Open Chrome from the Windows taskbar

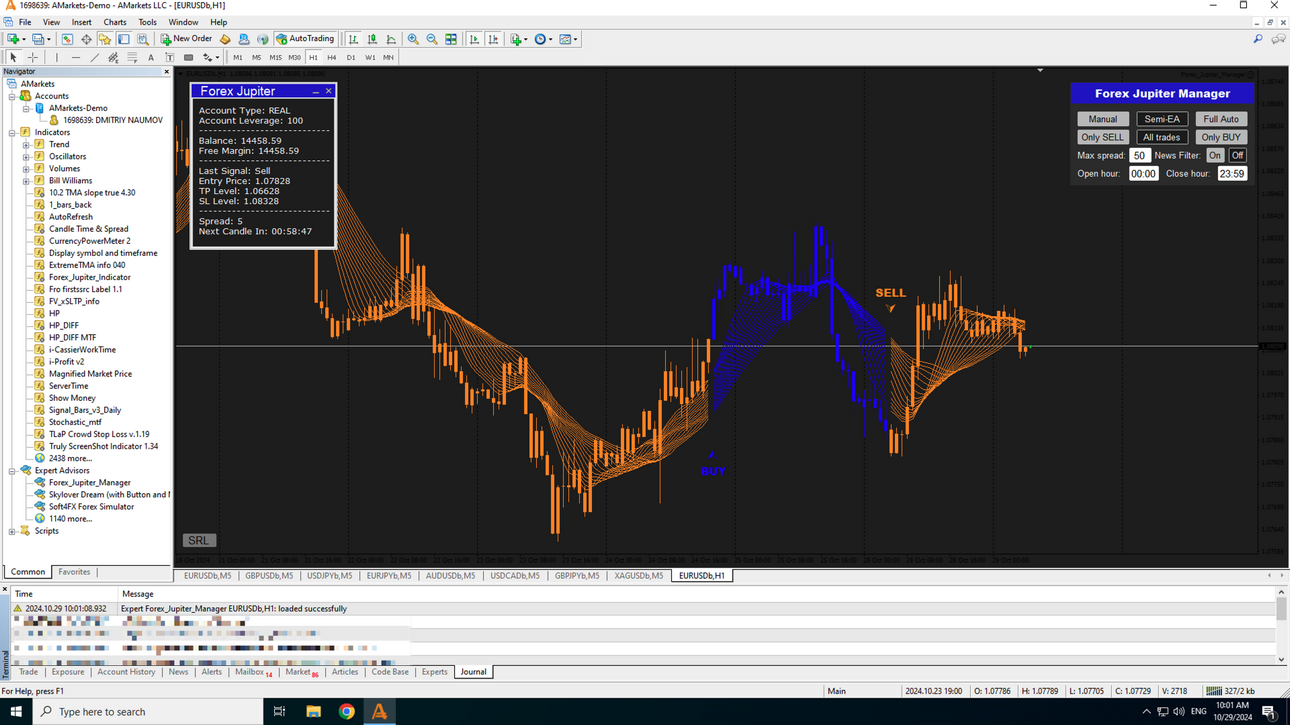(x=346, y=711)
